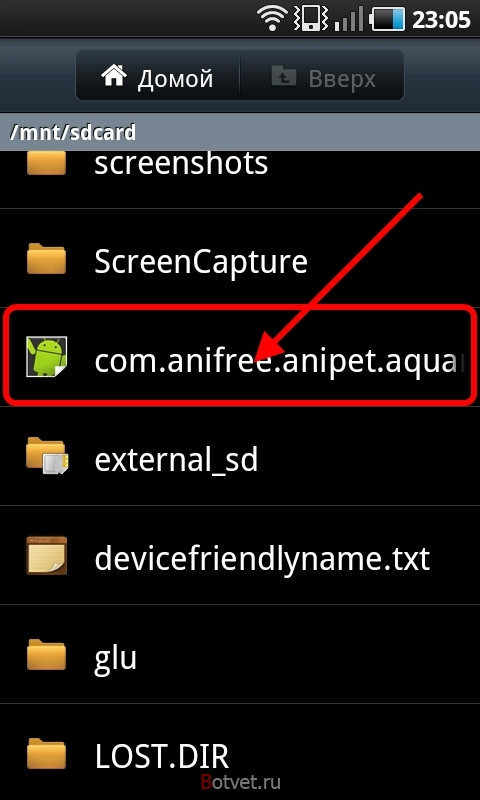This screenshot has height=800, width=480.
Task: Tap the 23:05 clock in status bar
Action: point(441,19)
